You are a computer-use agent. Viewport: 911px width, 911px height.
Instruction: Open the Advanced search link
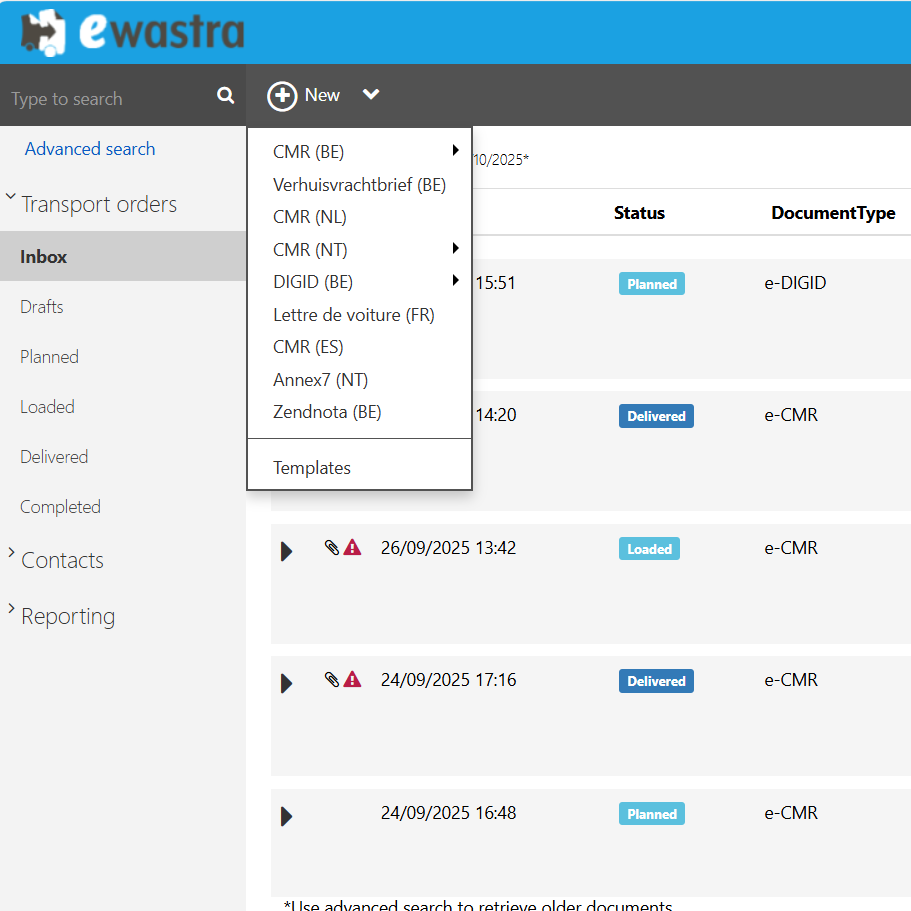click(x=90, y=149)
